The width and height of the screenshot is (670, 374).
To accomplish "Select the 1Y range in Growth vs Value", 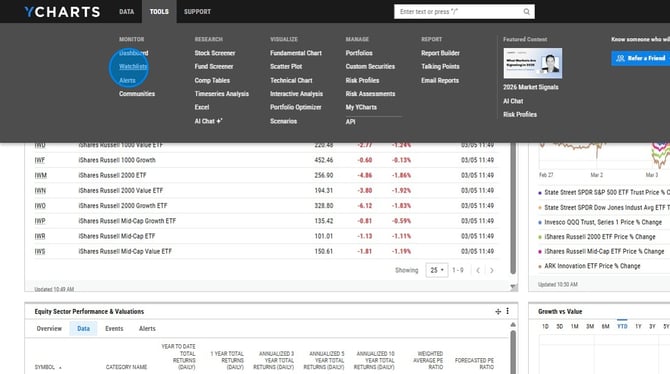I will [638, 327].
